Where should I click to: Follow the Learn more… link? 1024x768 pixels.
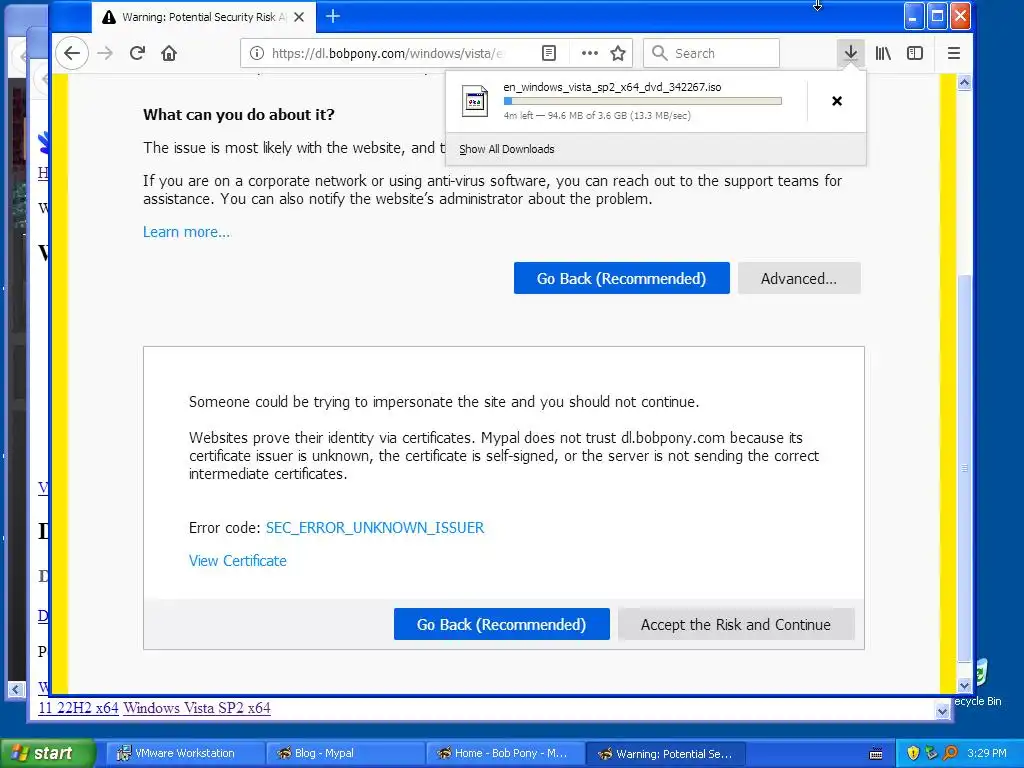tap(186, 232)
